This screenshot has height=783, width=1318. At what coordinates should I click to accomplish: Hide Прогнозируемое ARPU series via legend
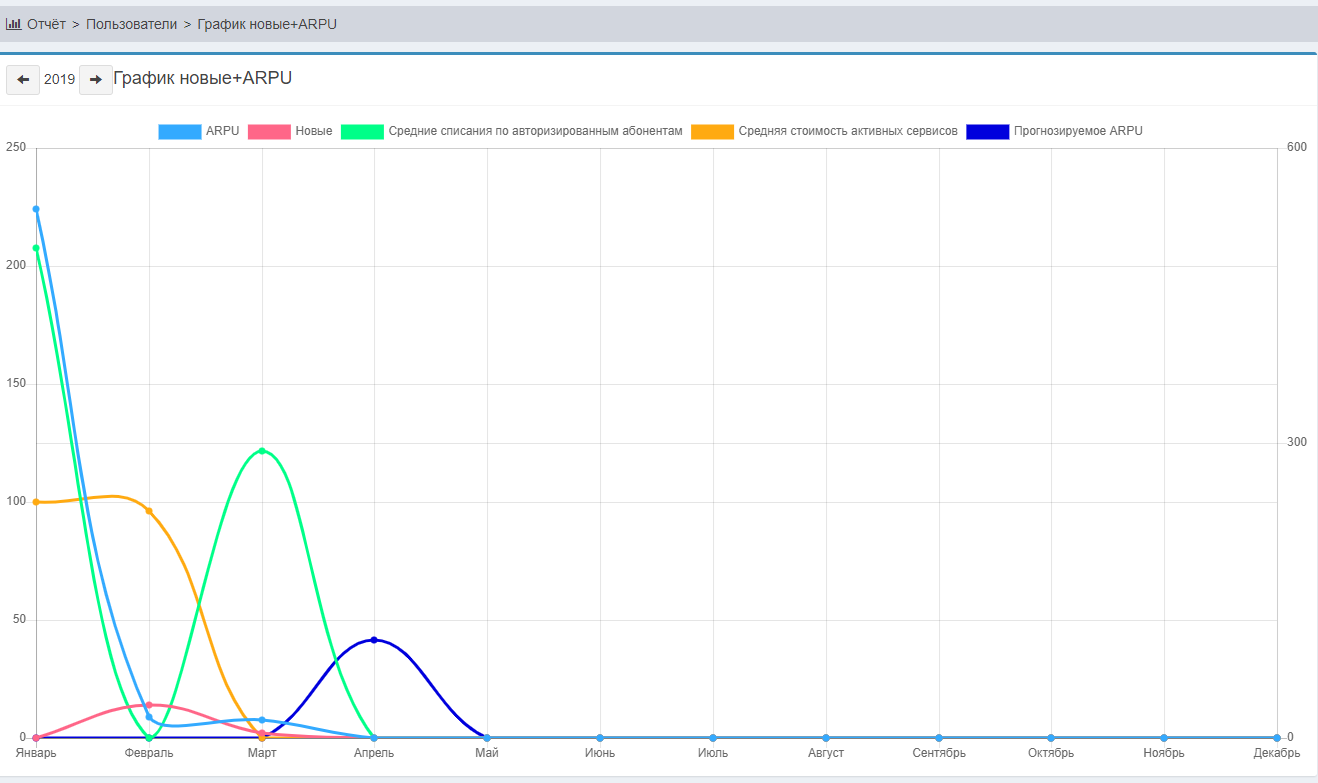[x=1077, y=131]
